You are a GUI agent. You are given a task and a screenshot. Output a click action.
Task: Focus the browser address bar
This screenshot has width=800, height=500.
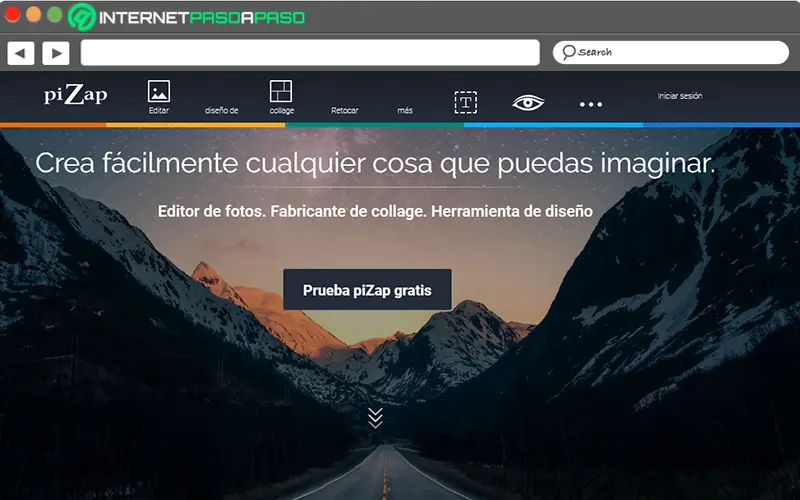click(310, 53)
